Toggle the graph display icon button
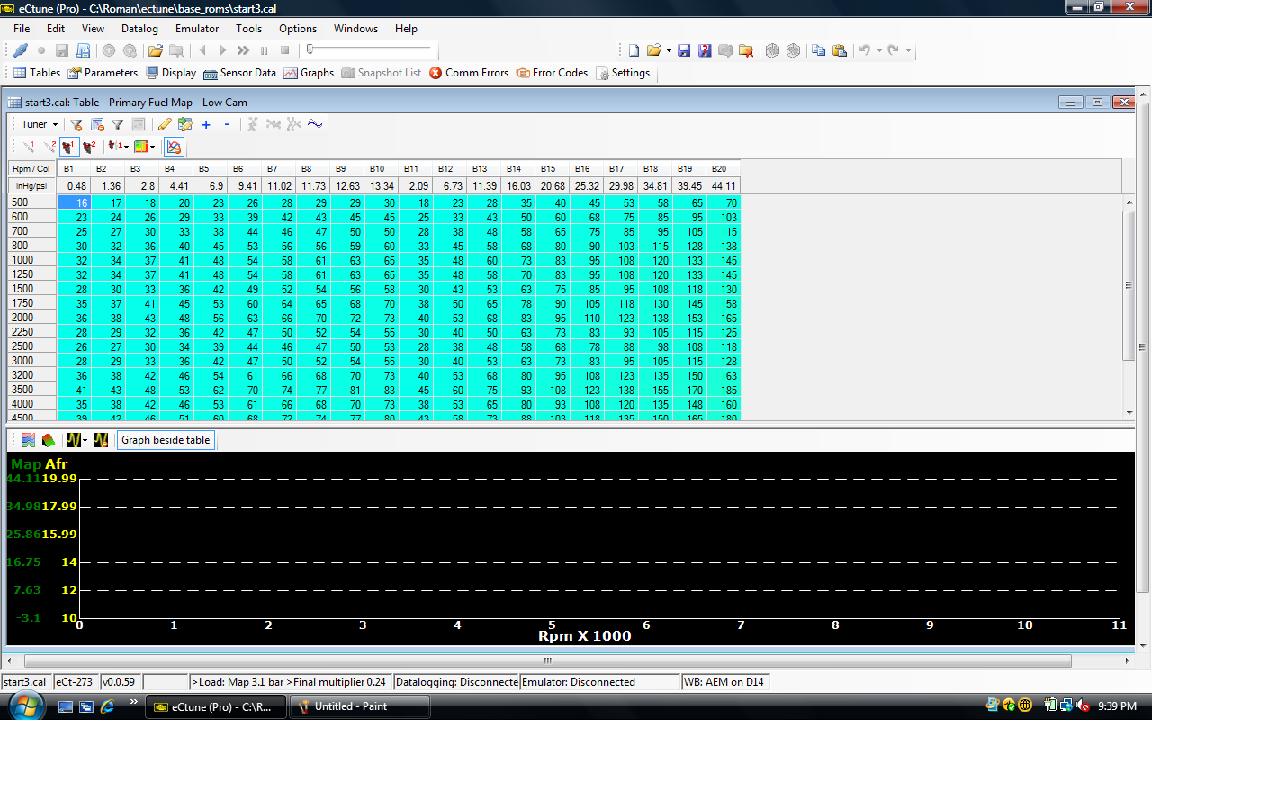The image size is (1280, 800). coord(173,146)
